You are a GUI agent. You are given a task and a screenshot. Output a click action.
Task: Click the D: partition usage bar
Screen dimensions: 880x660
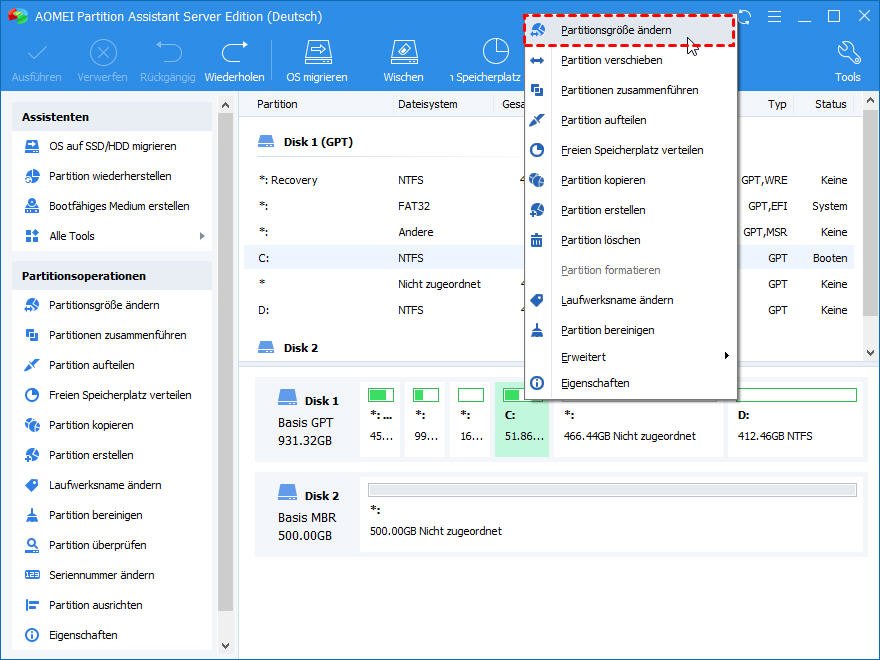coord(797,395)
